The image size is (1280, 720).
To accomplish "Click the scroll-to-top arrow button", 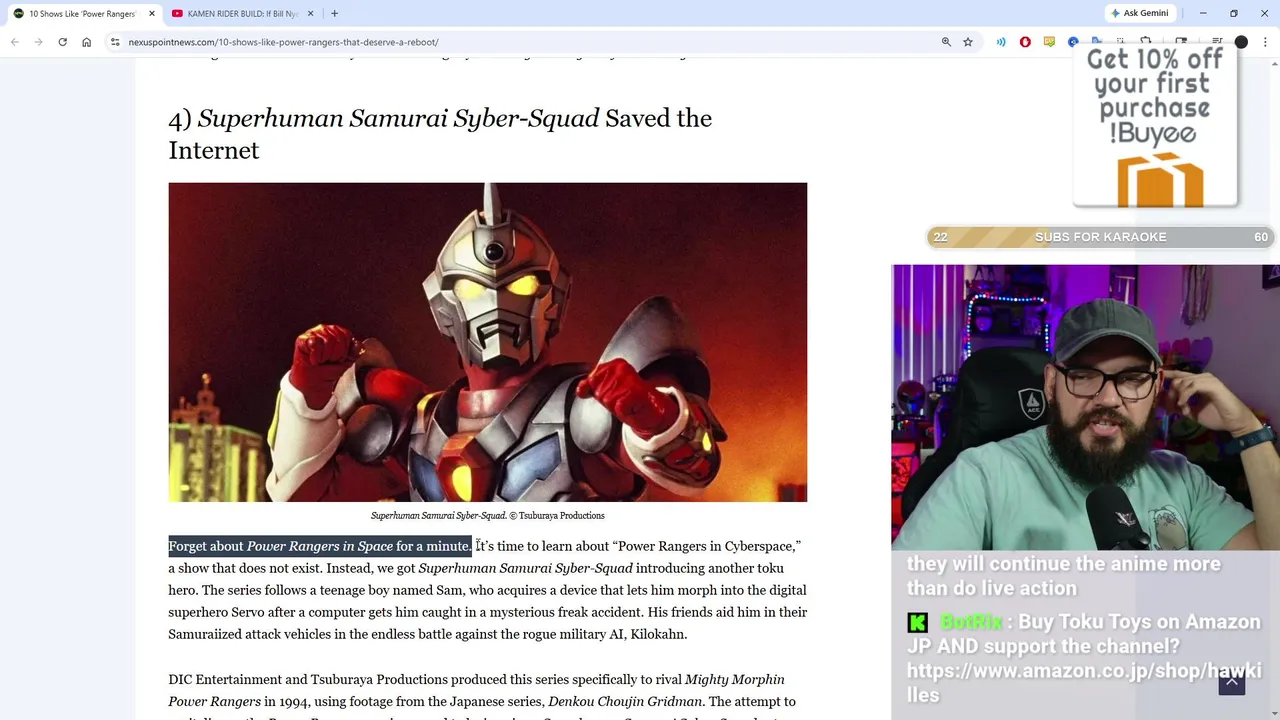I will point(1232,681).
